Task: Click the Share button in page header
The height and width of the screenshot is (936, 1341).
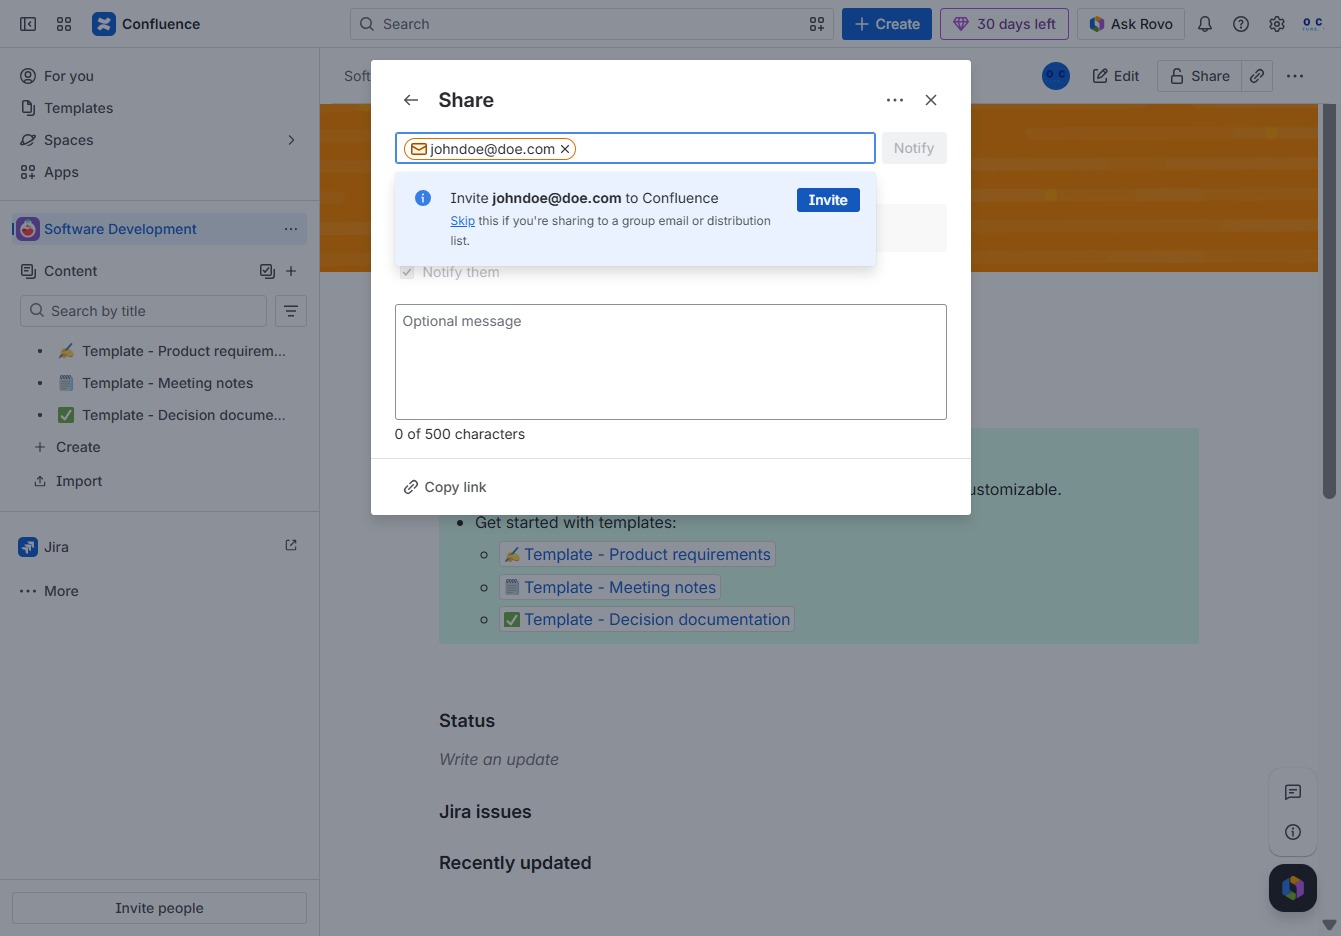Action: pos(1200,76)
